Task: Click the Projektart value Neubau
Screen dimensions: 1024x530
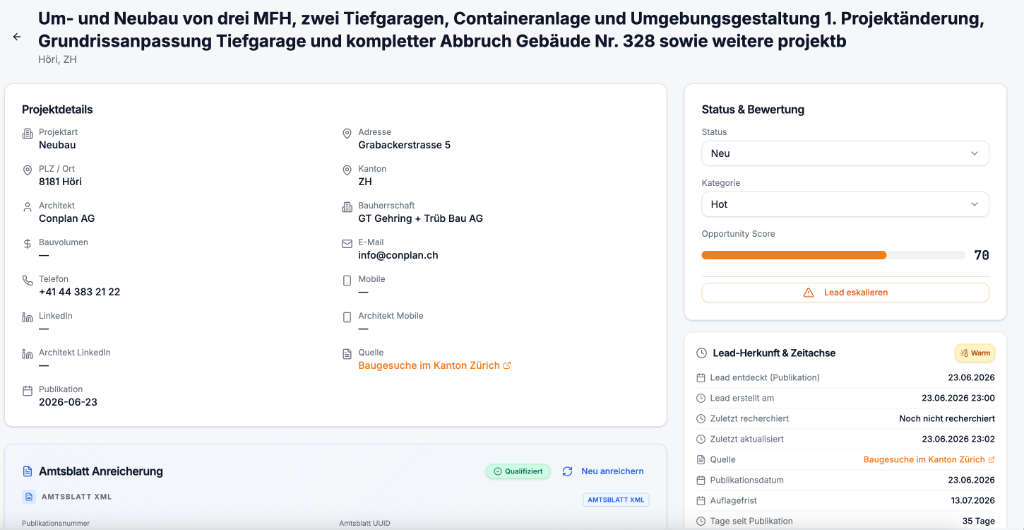Action: pos(57,145)
